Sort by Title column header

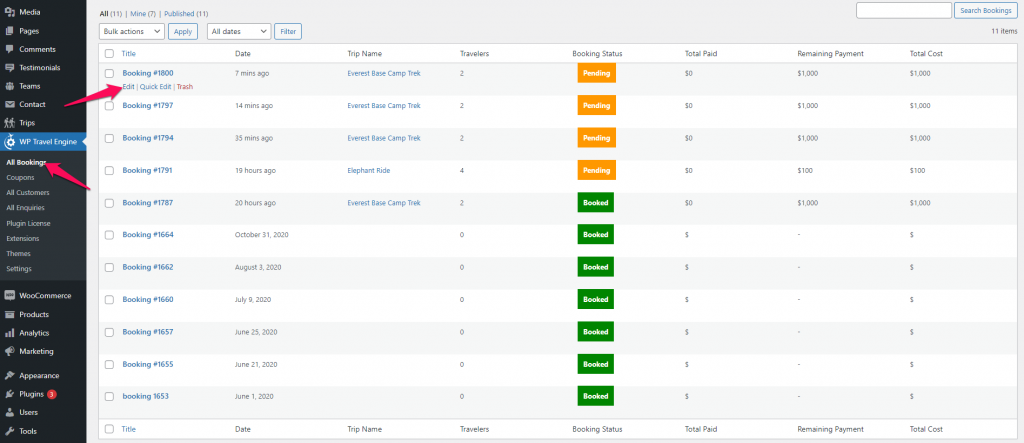pyautogui.click(x=129, y=54)
